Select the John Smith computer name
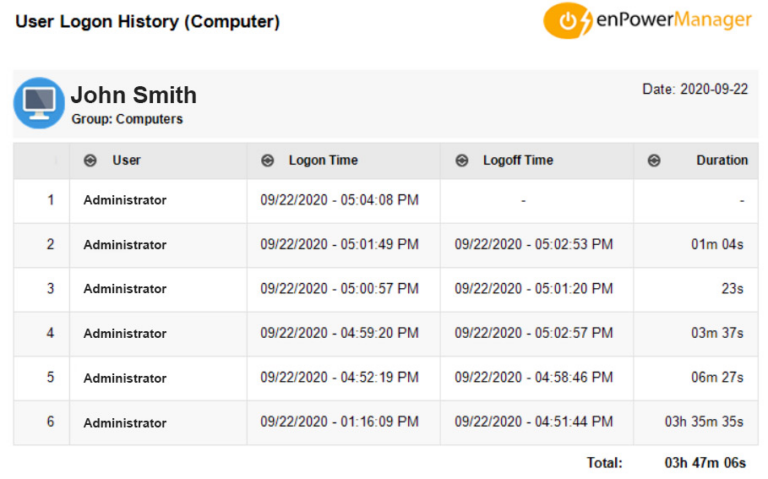The image size is (768, 479). click(x=134, y=95)
